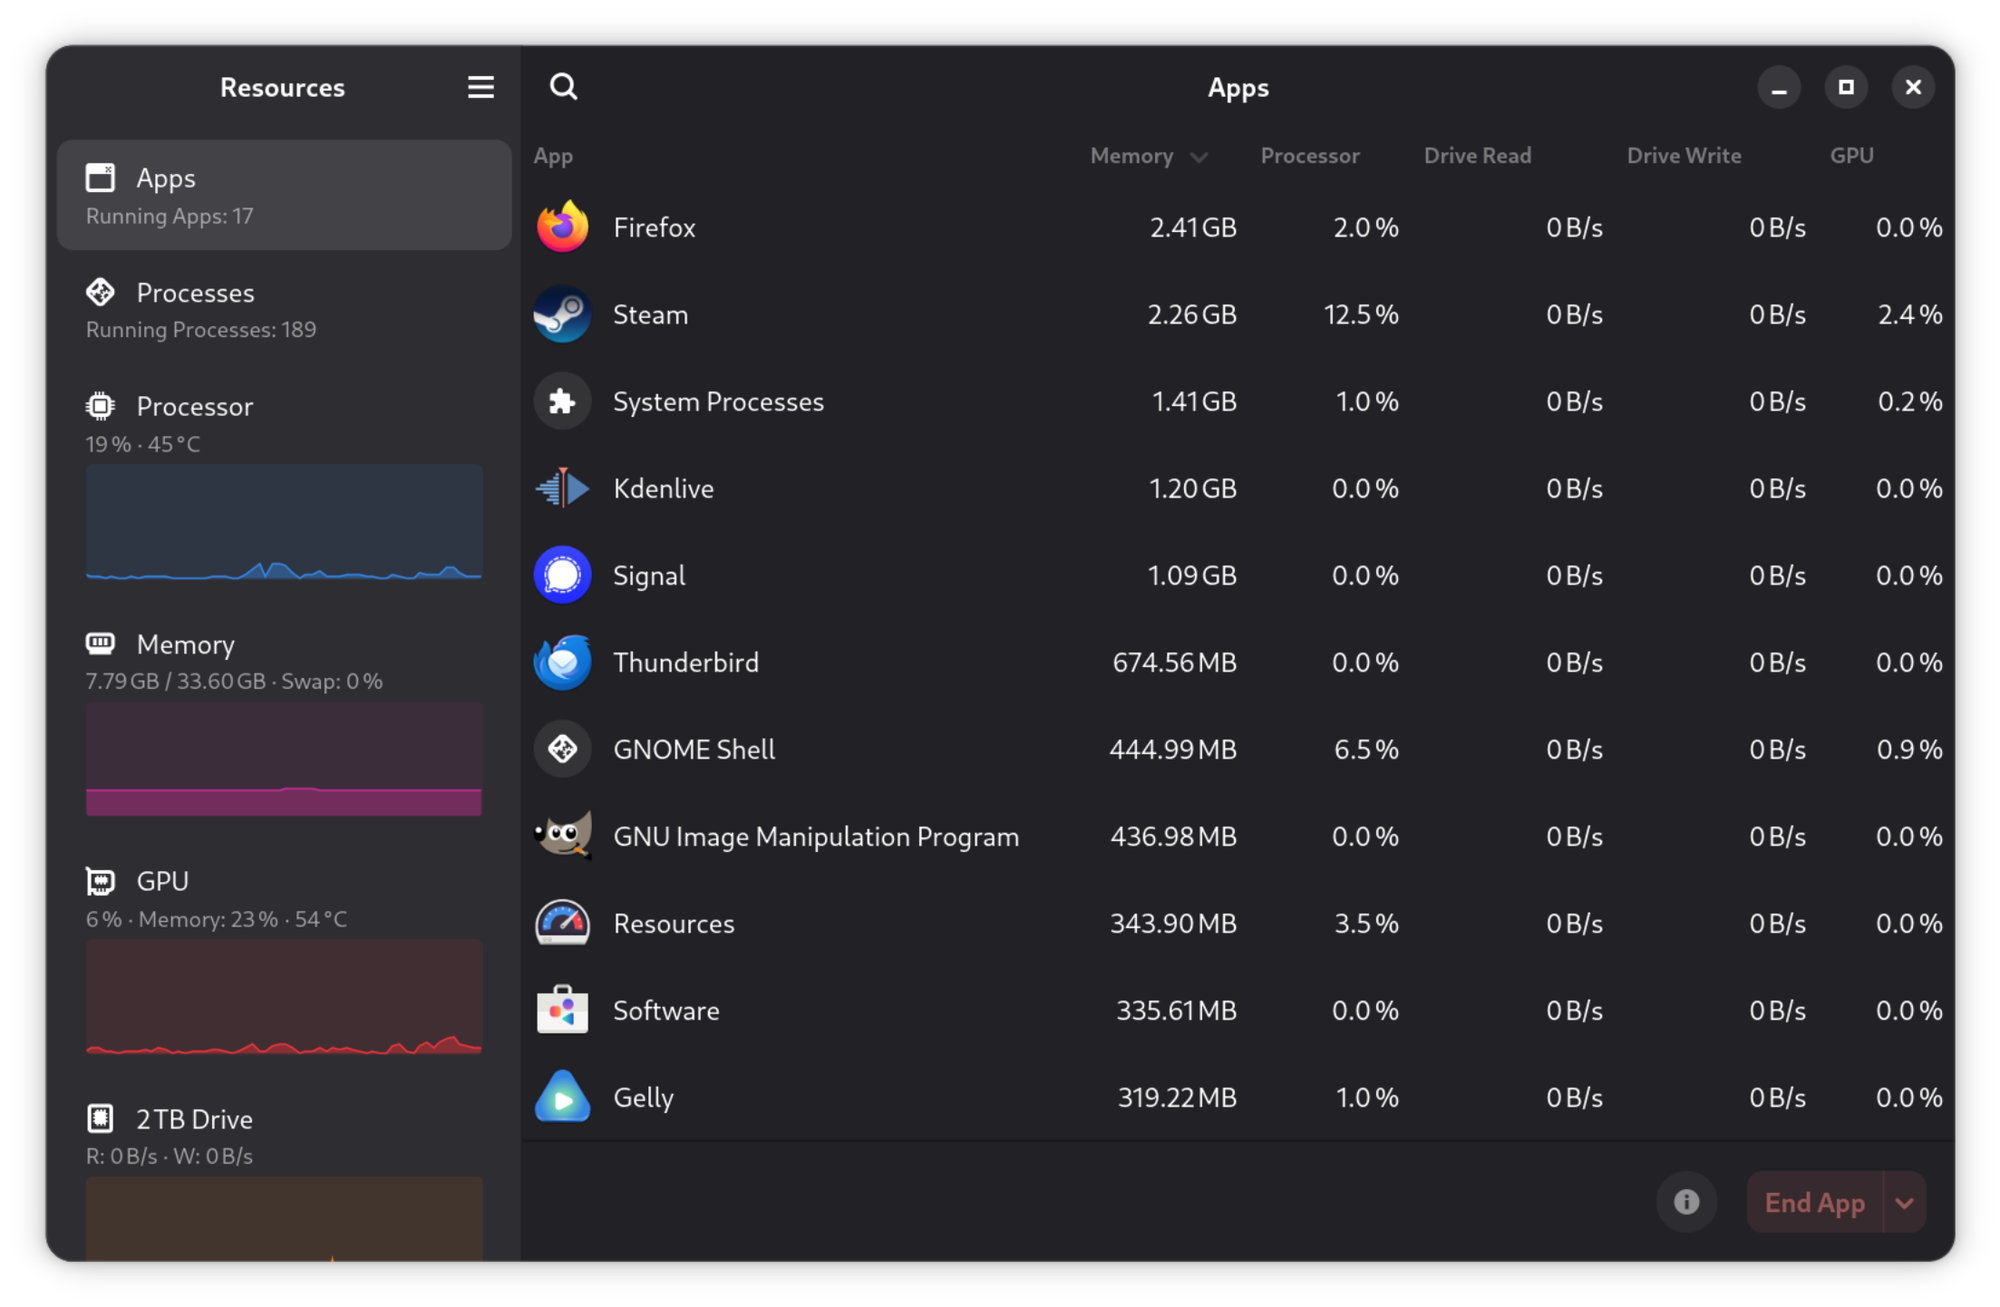Click the GPU usage graph in sidebar

(284, 996)
